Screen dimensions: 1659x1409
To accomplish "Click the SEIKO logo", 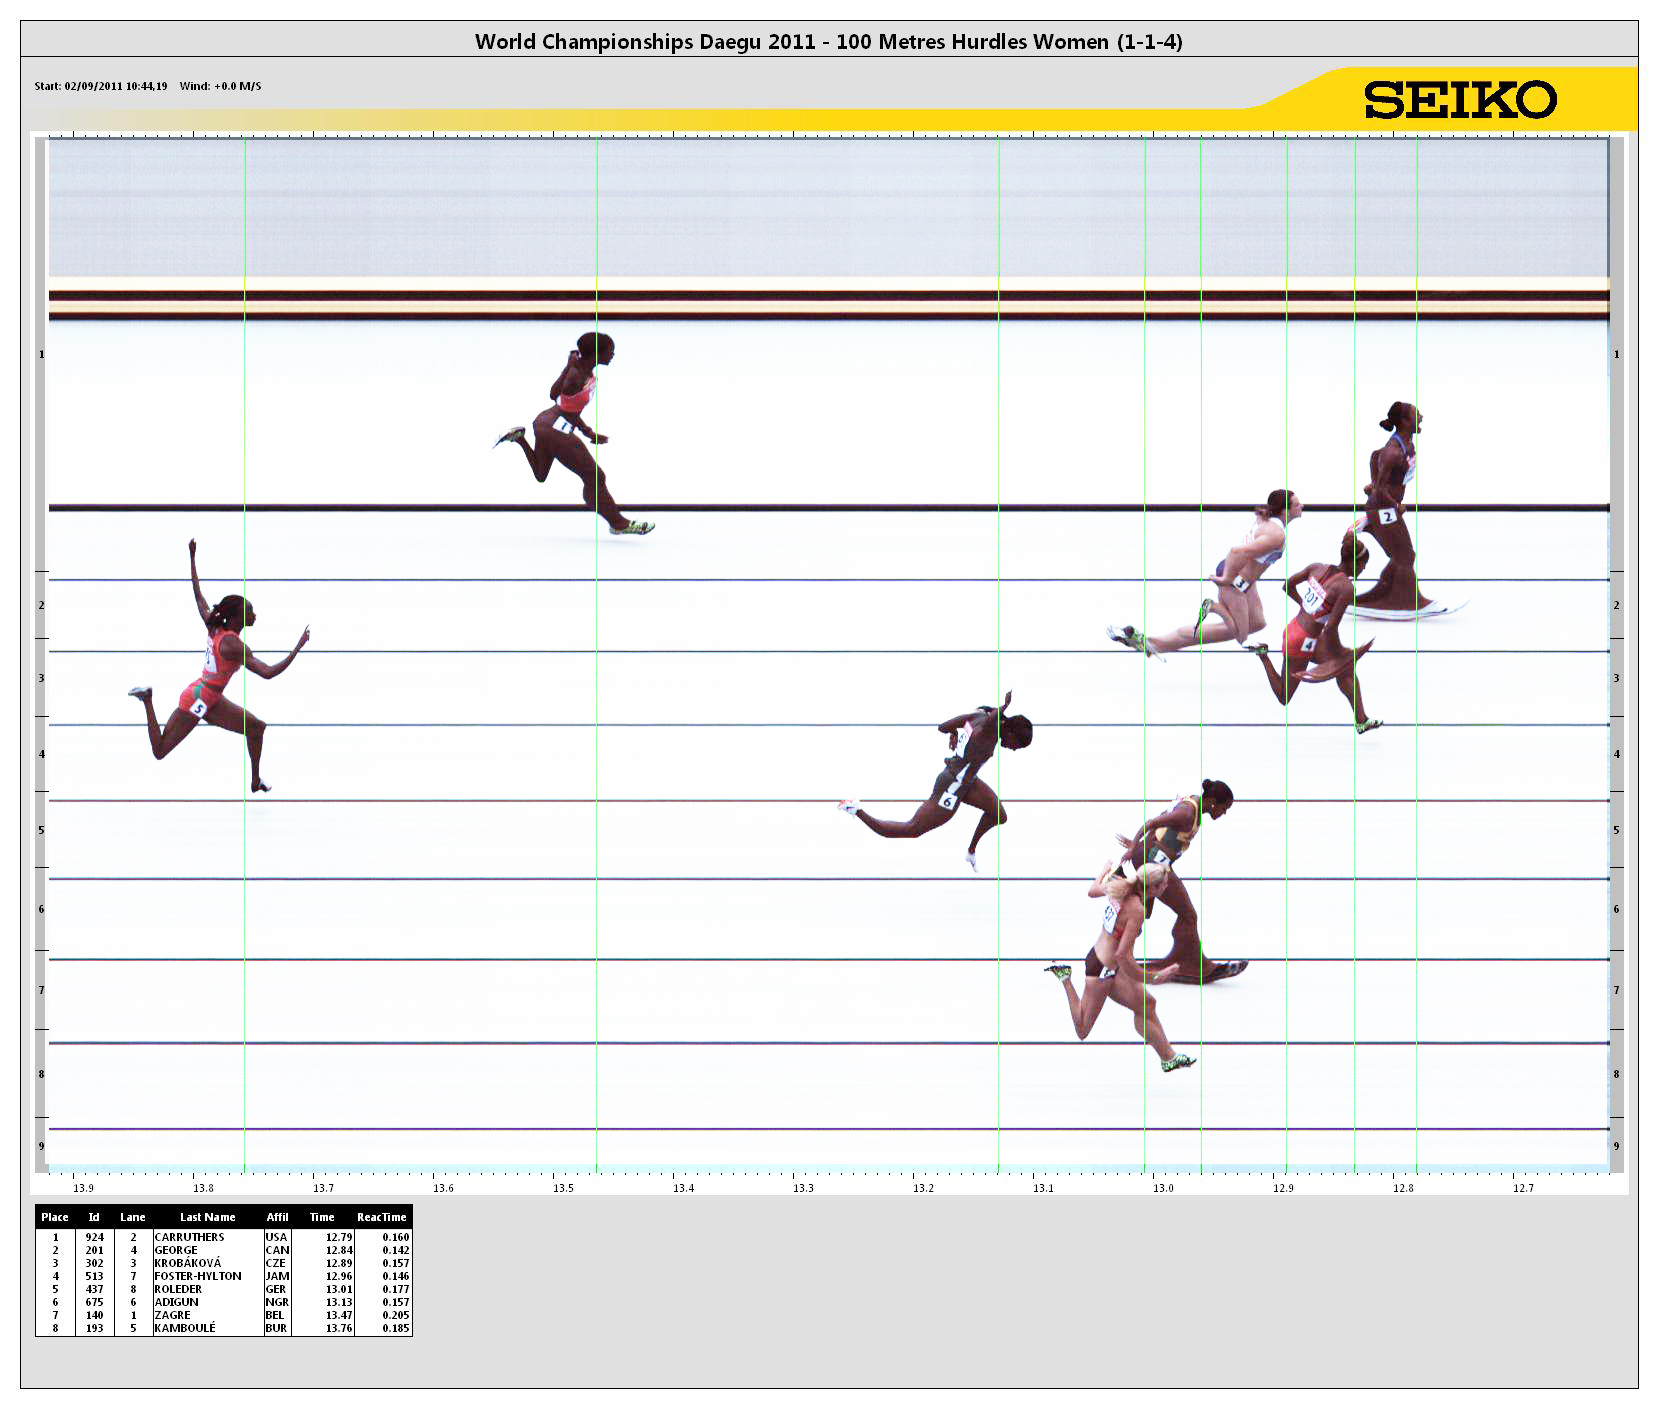I will coord(1460,101).
